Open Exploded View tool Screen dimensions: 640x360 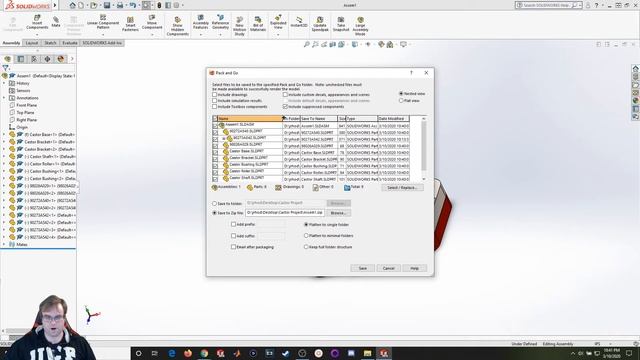click(x=278, y=22)
